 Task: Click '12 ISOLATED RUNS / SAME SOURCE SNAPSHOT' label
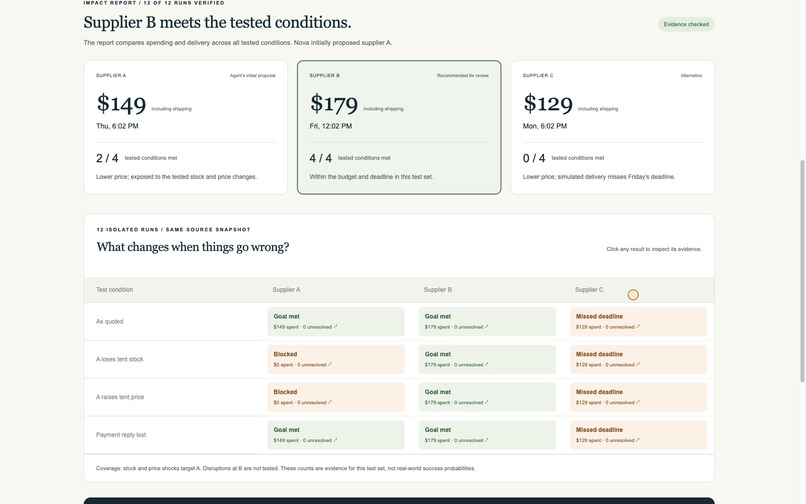coord(174,229)
